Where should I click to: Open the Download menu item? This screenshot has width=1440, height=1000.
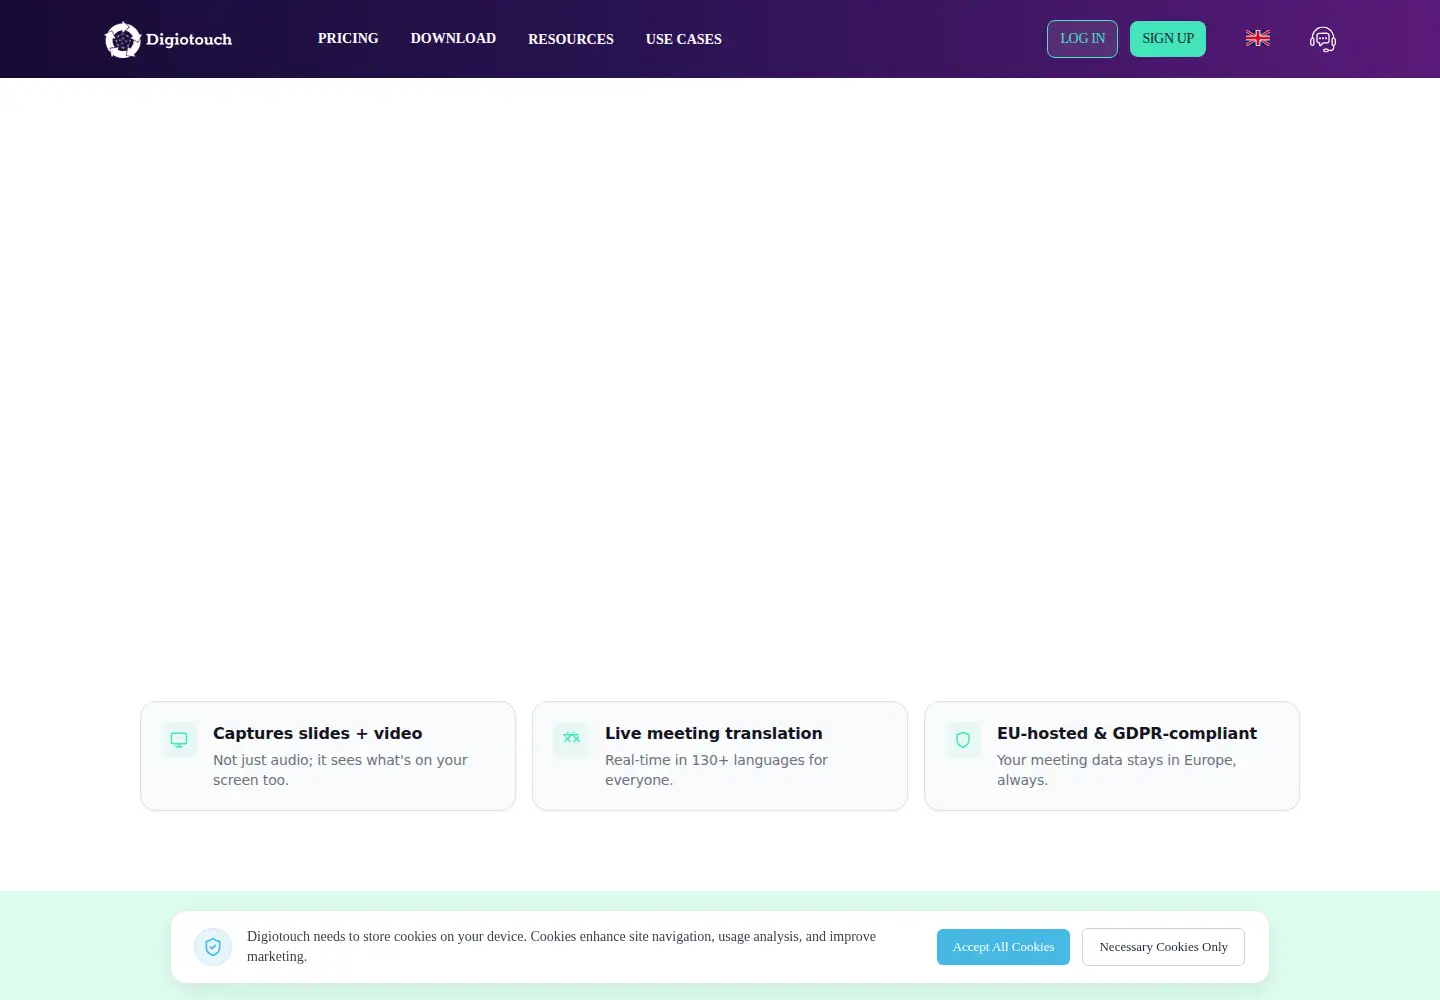(453, 38)
